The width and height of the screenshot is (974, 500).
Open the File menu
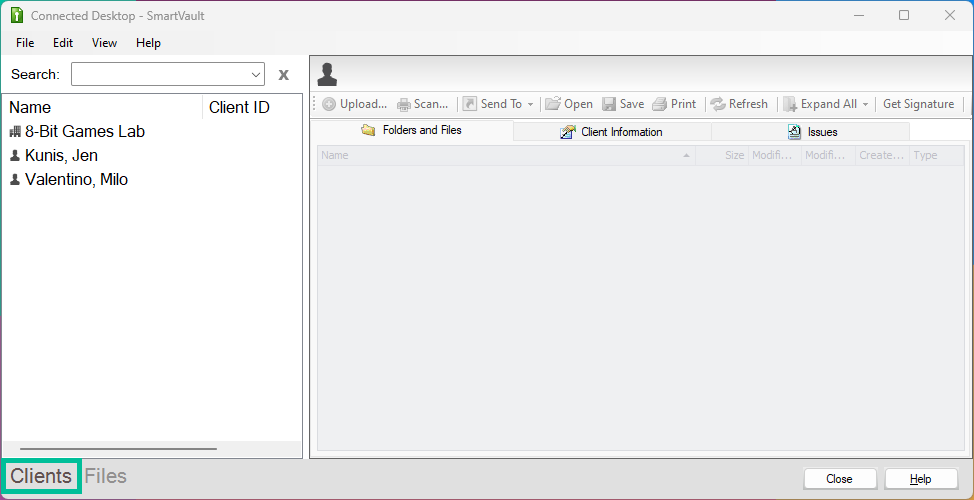click(25, 43)
